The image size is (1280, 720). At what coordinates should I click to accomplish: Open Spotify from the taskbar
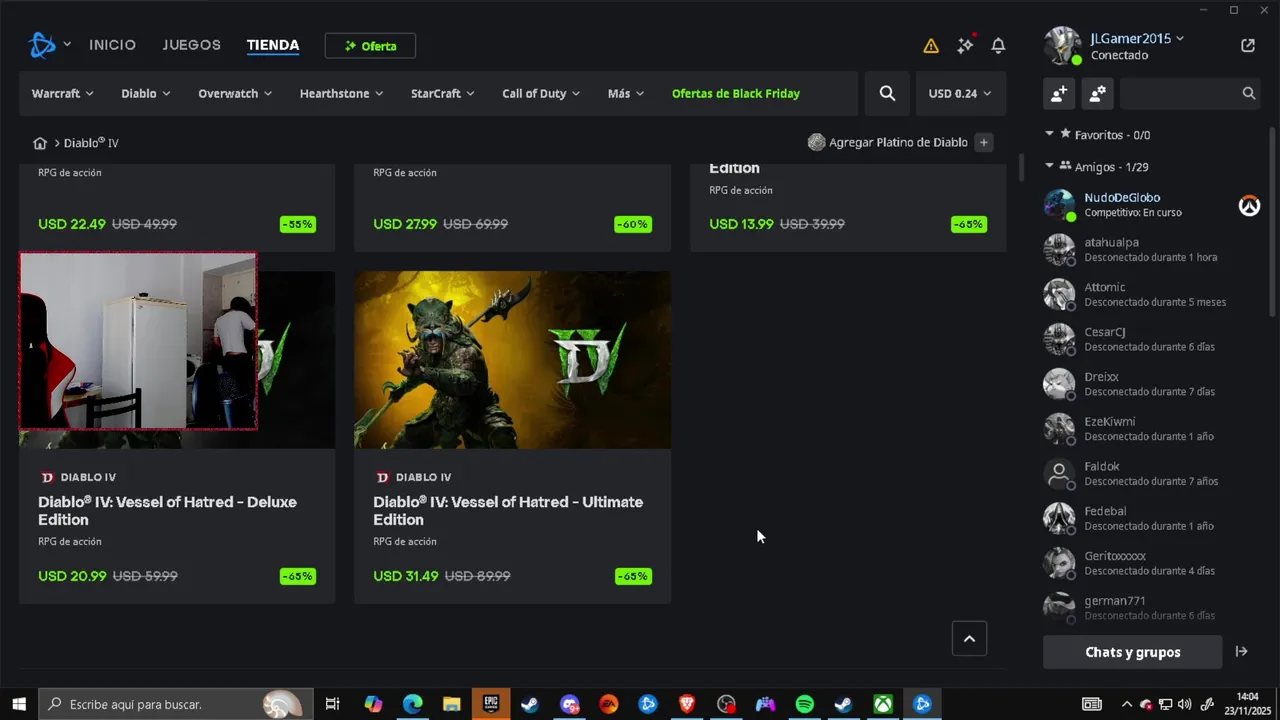coord(805,704)
